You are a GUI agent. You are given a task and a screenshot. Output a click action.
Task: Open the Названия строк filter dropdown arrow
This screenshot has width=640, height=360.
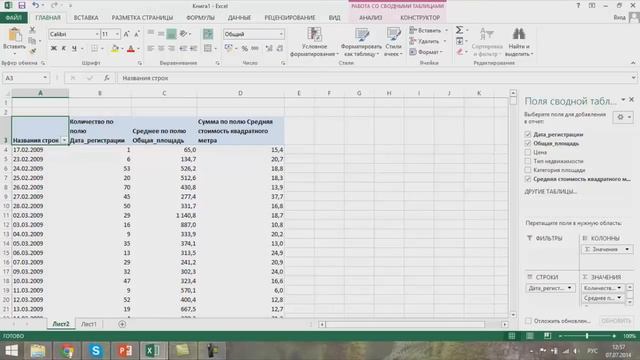(64, 140)
